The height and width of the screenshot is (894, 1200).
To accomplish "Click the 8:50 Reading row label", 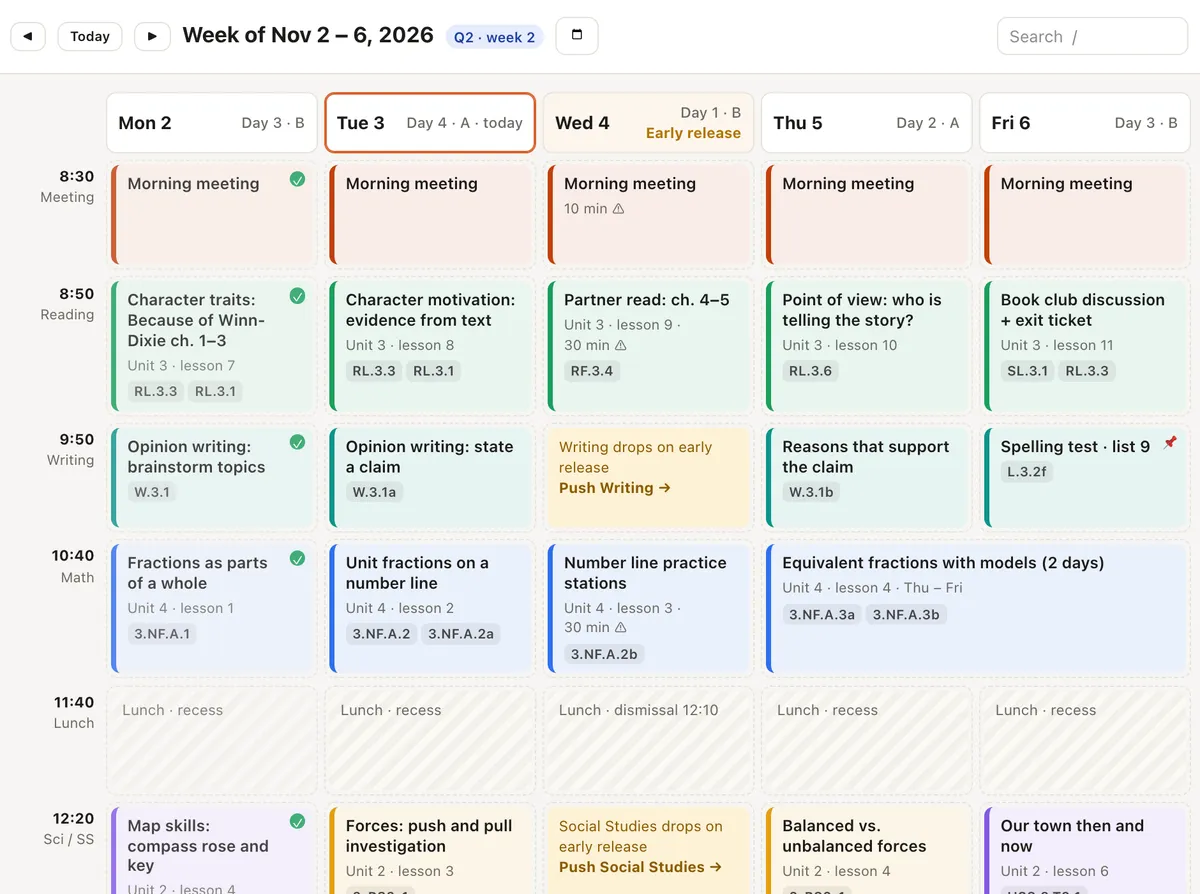I will tap(66, 304).
